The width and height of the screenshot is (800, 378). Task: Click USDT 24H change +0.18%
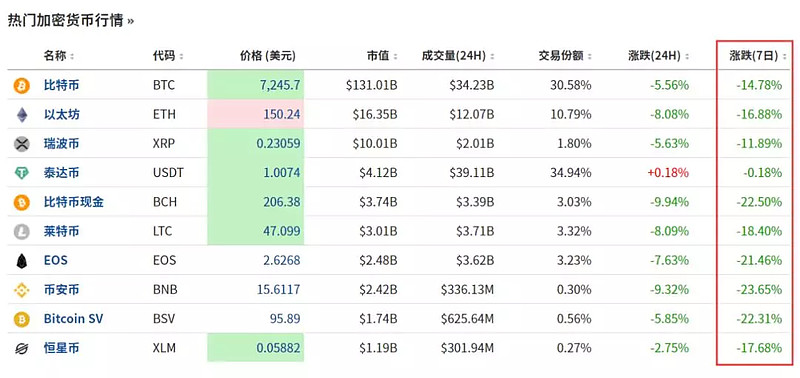668,173
